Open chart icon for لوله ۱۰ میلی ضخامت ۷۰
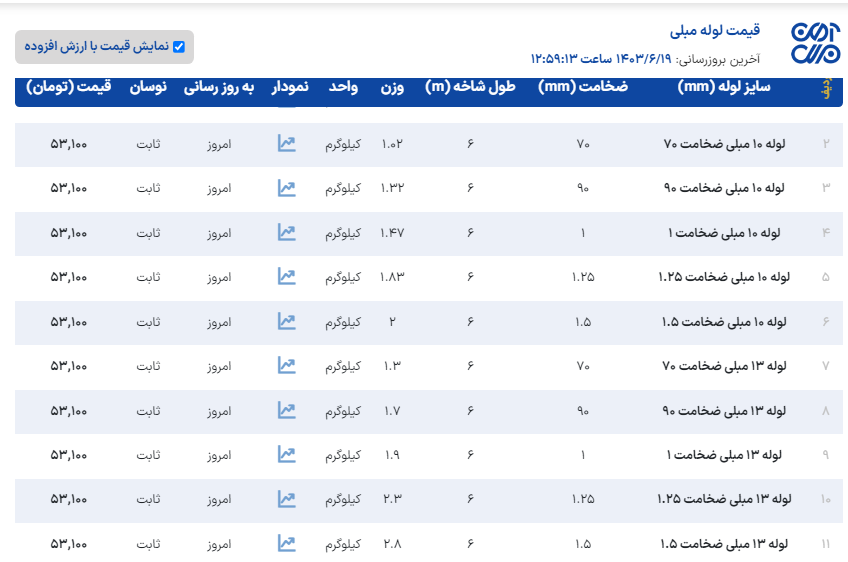848x562 pixels. click(286, 143)
